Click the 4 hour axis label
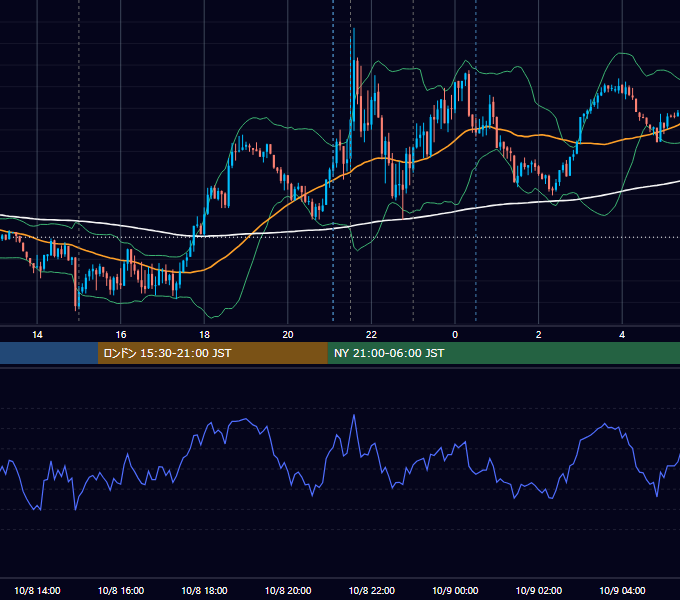 [622, 335]
